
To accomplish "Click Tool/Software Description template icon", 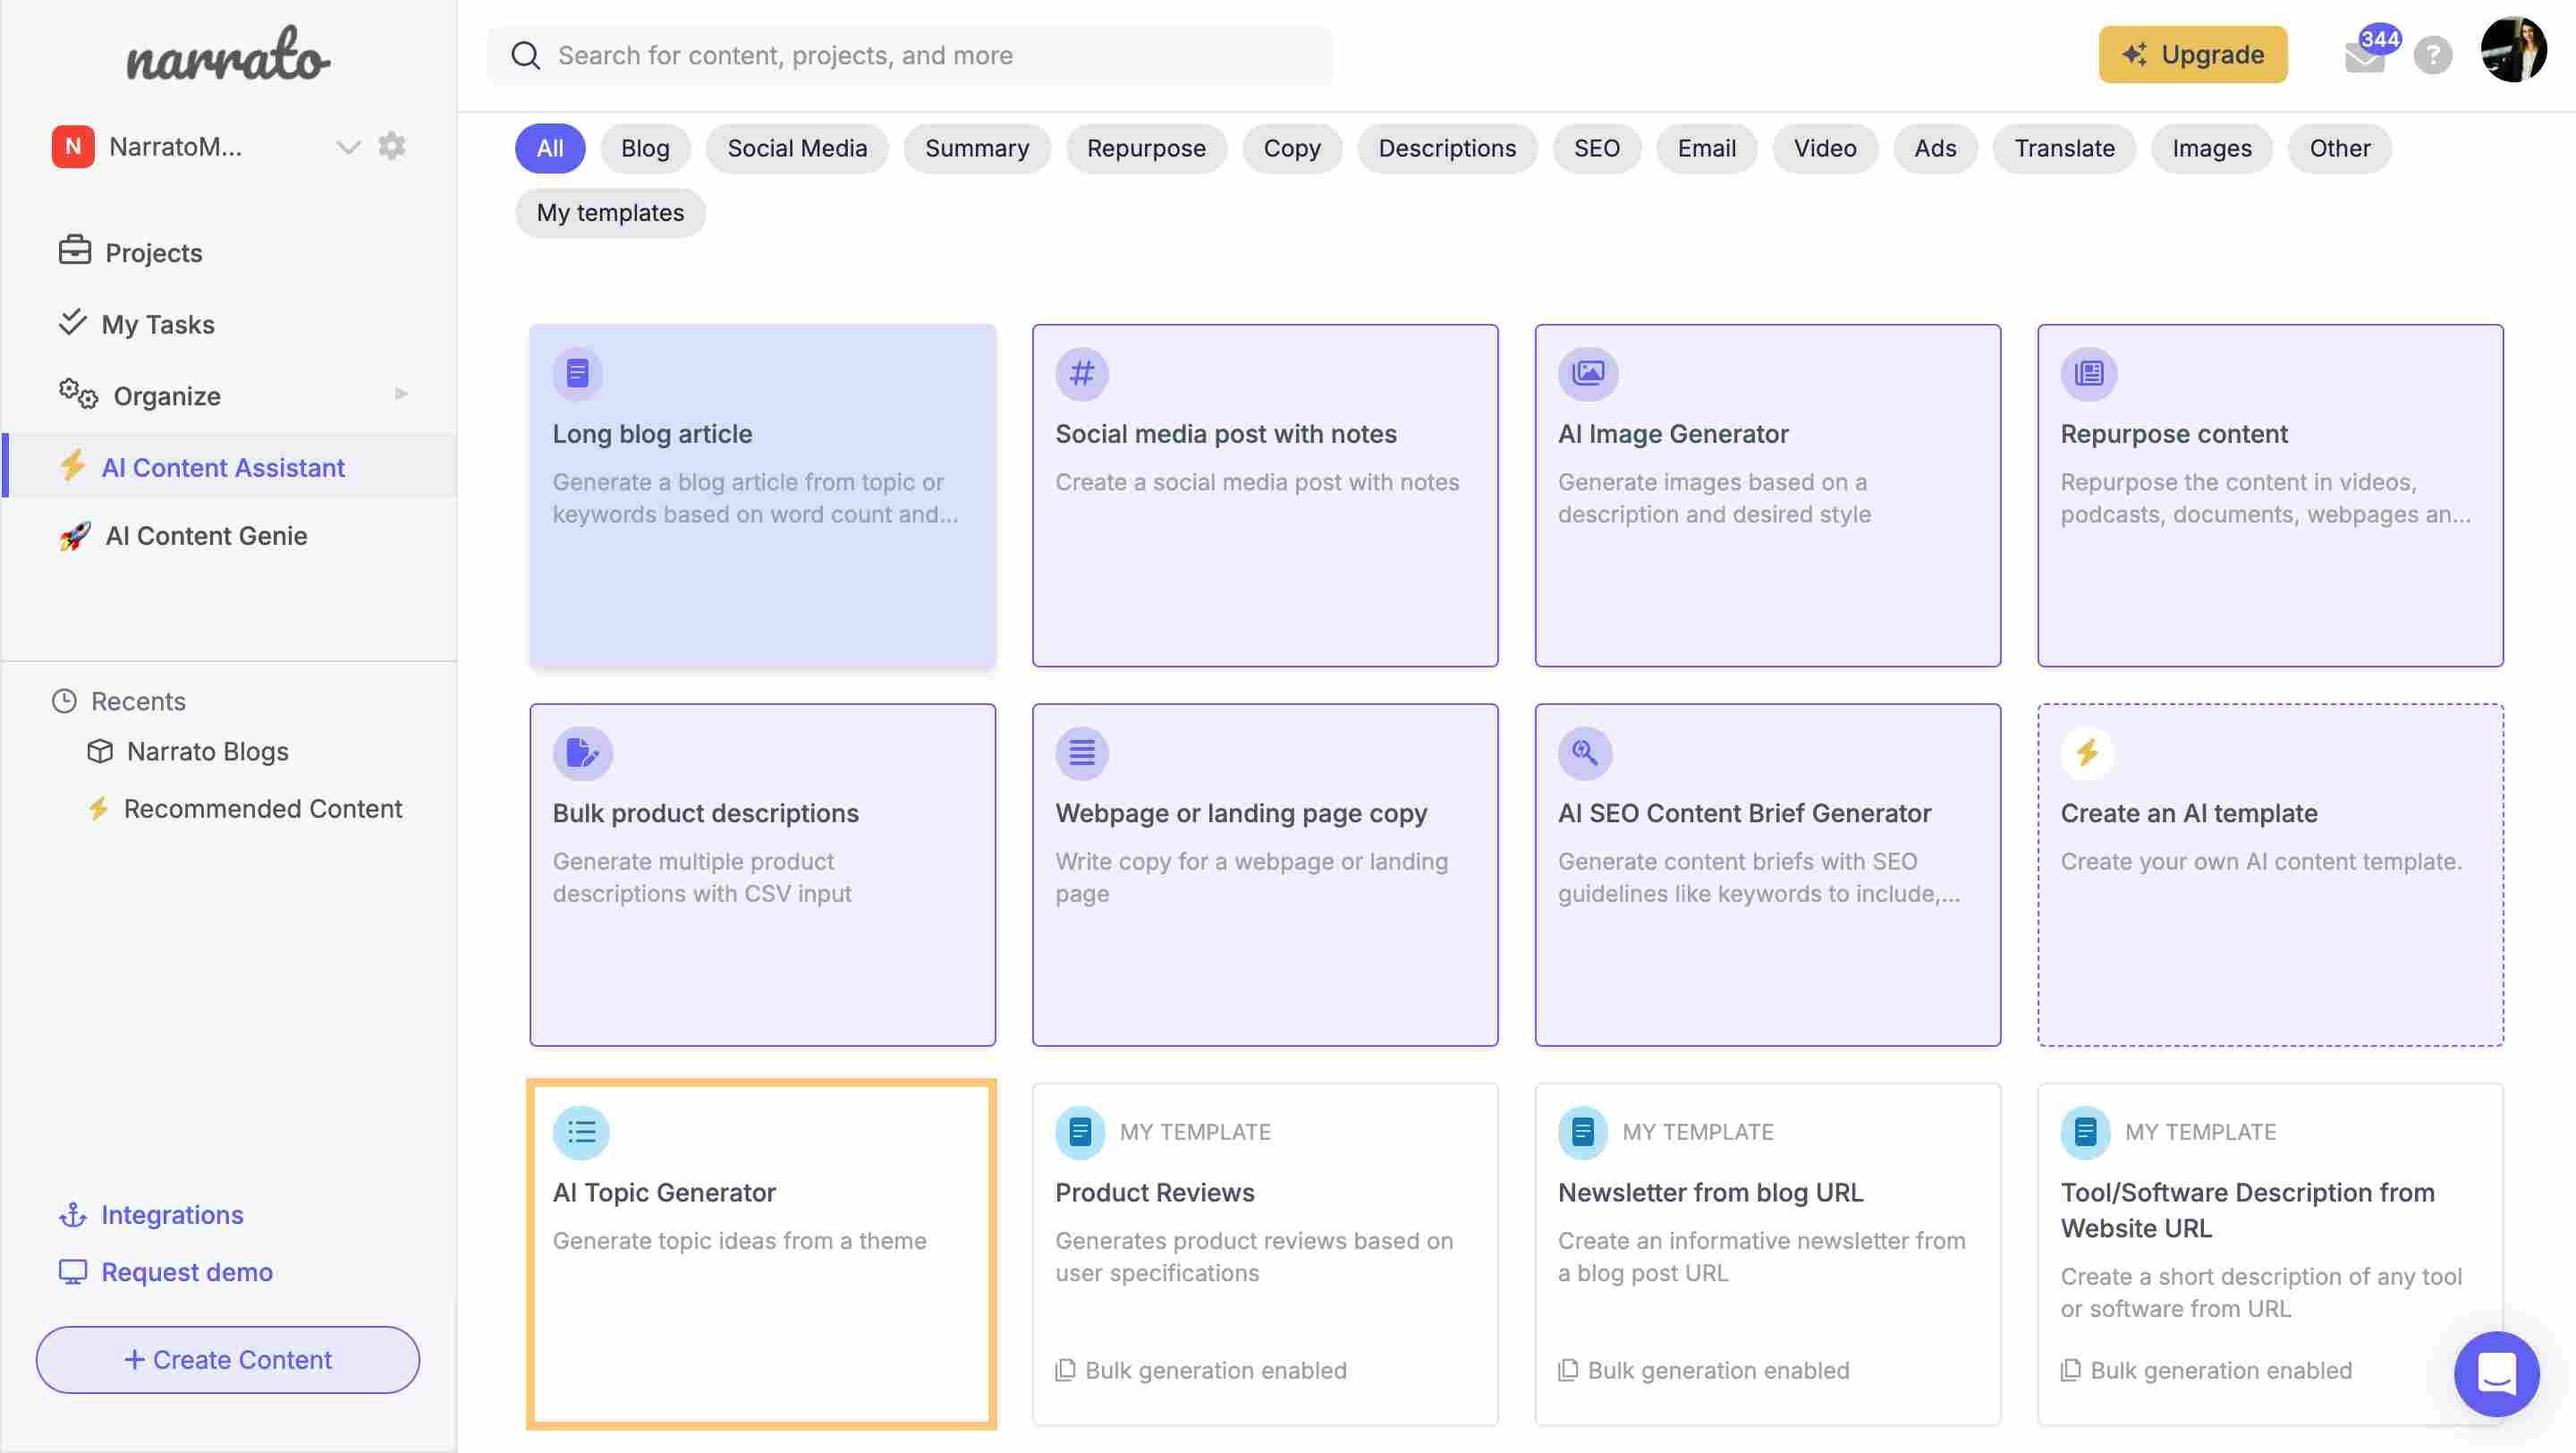I will pyautogui.click(x=2085, y=1132).
